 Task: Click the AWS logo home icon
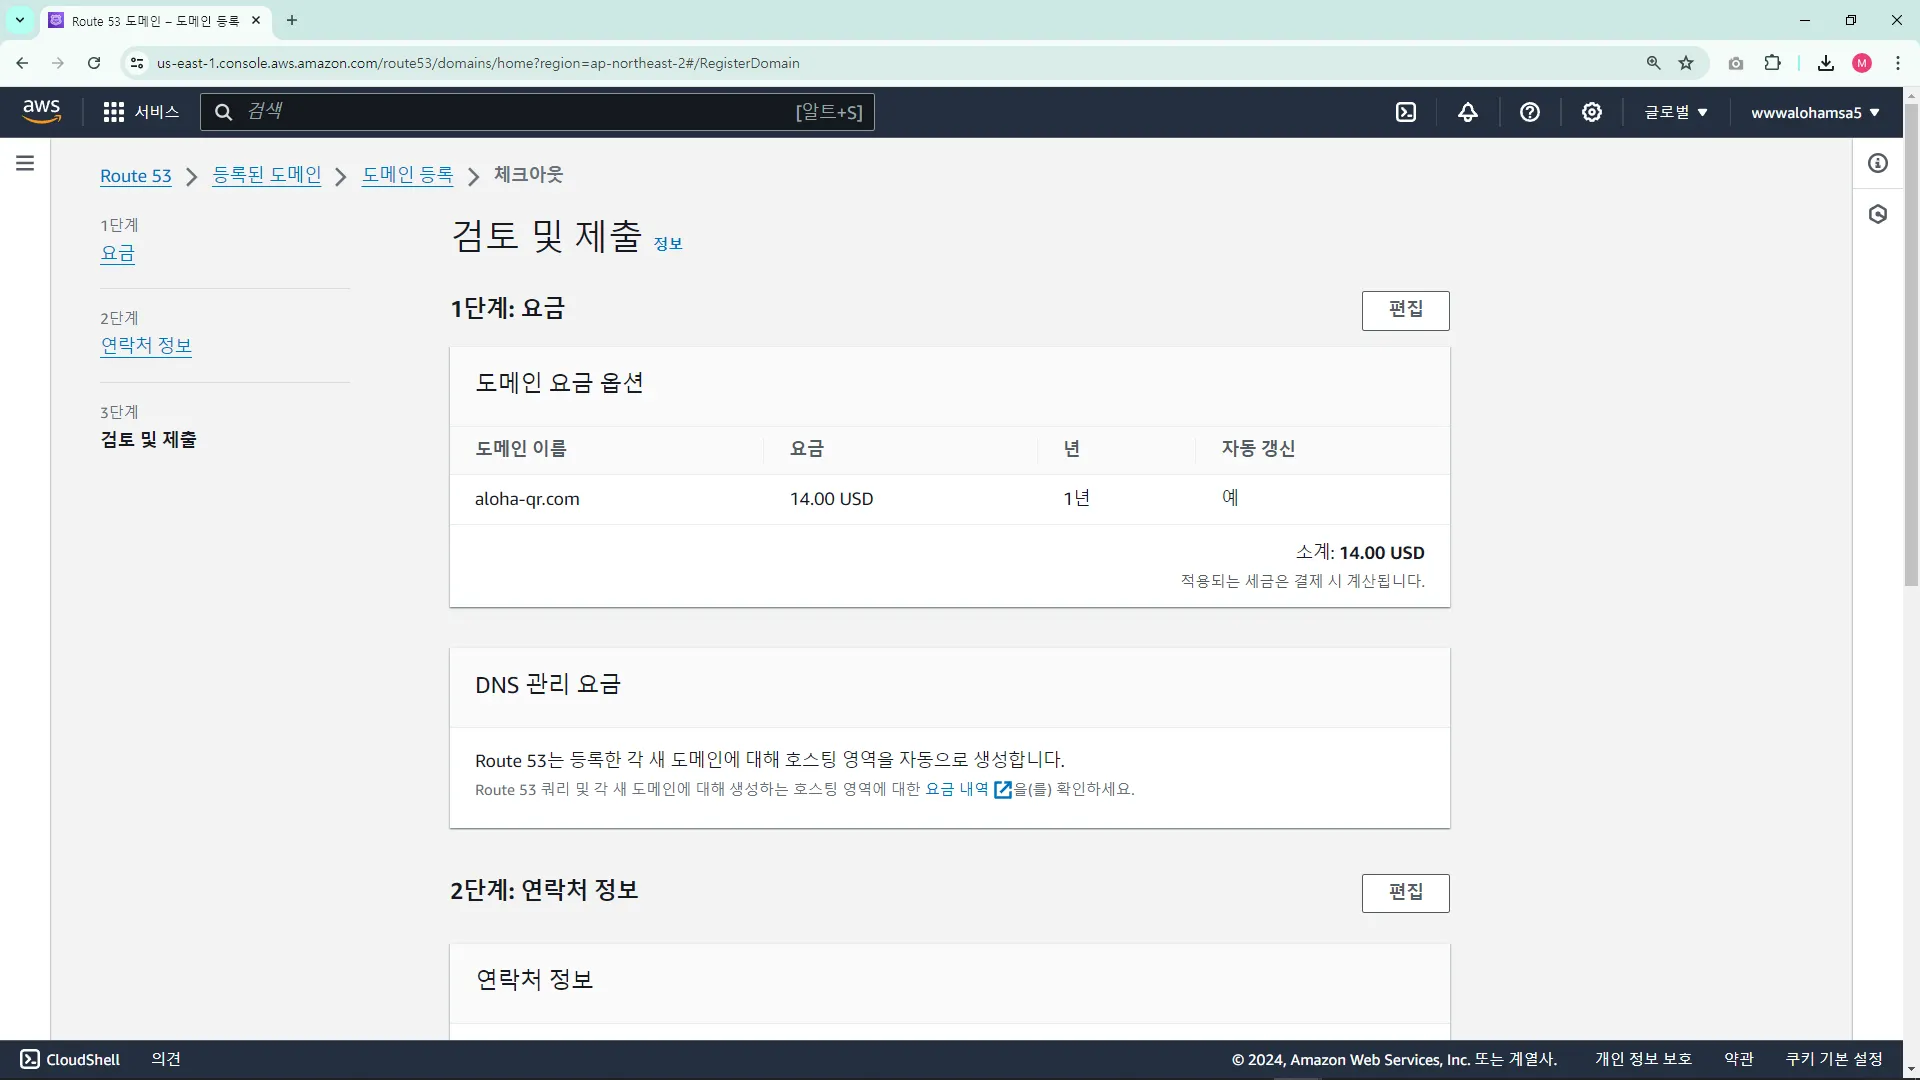click(42, 111)
